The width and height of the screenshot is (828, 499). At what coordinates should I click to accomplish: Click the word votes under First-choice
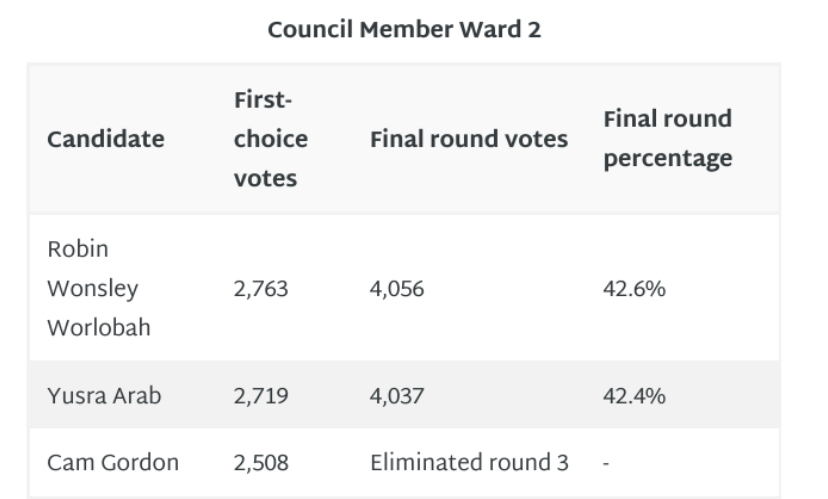pos(265,178)
